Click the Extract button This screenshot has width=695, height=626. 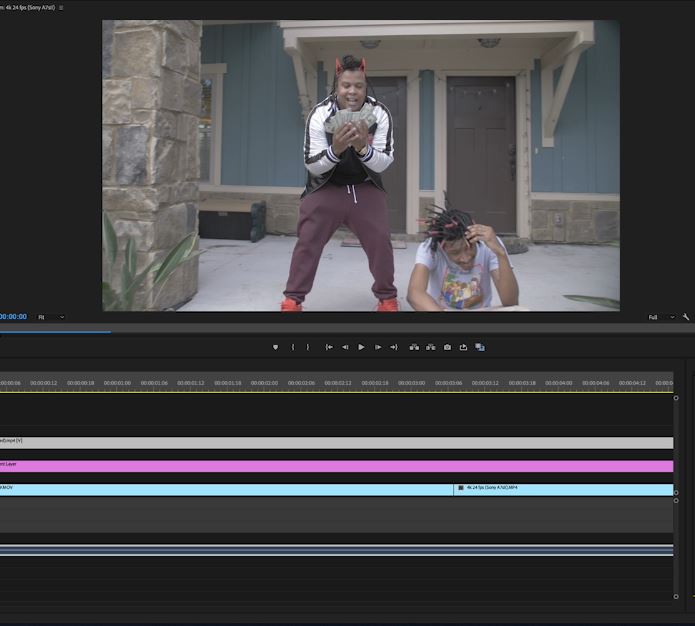[430, 347]
